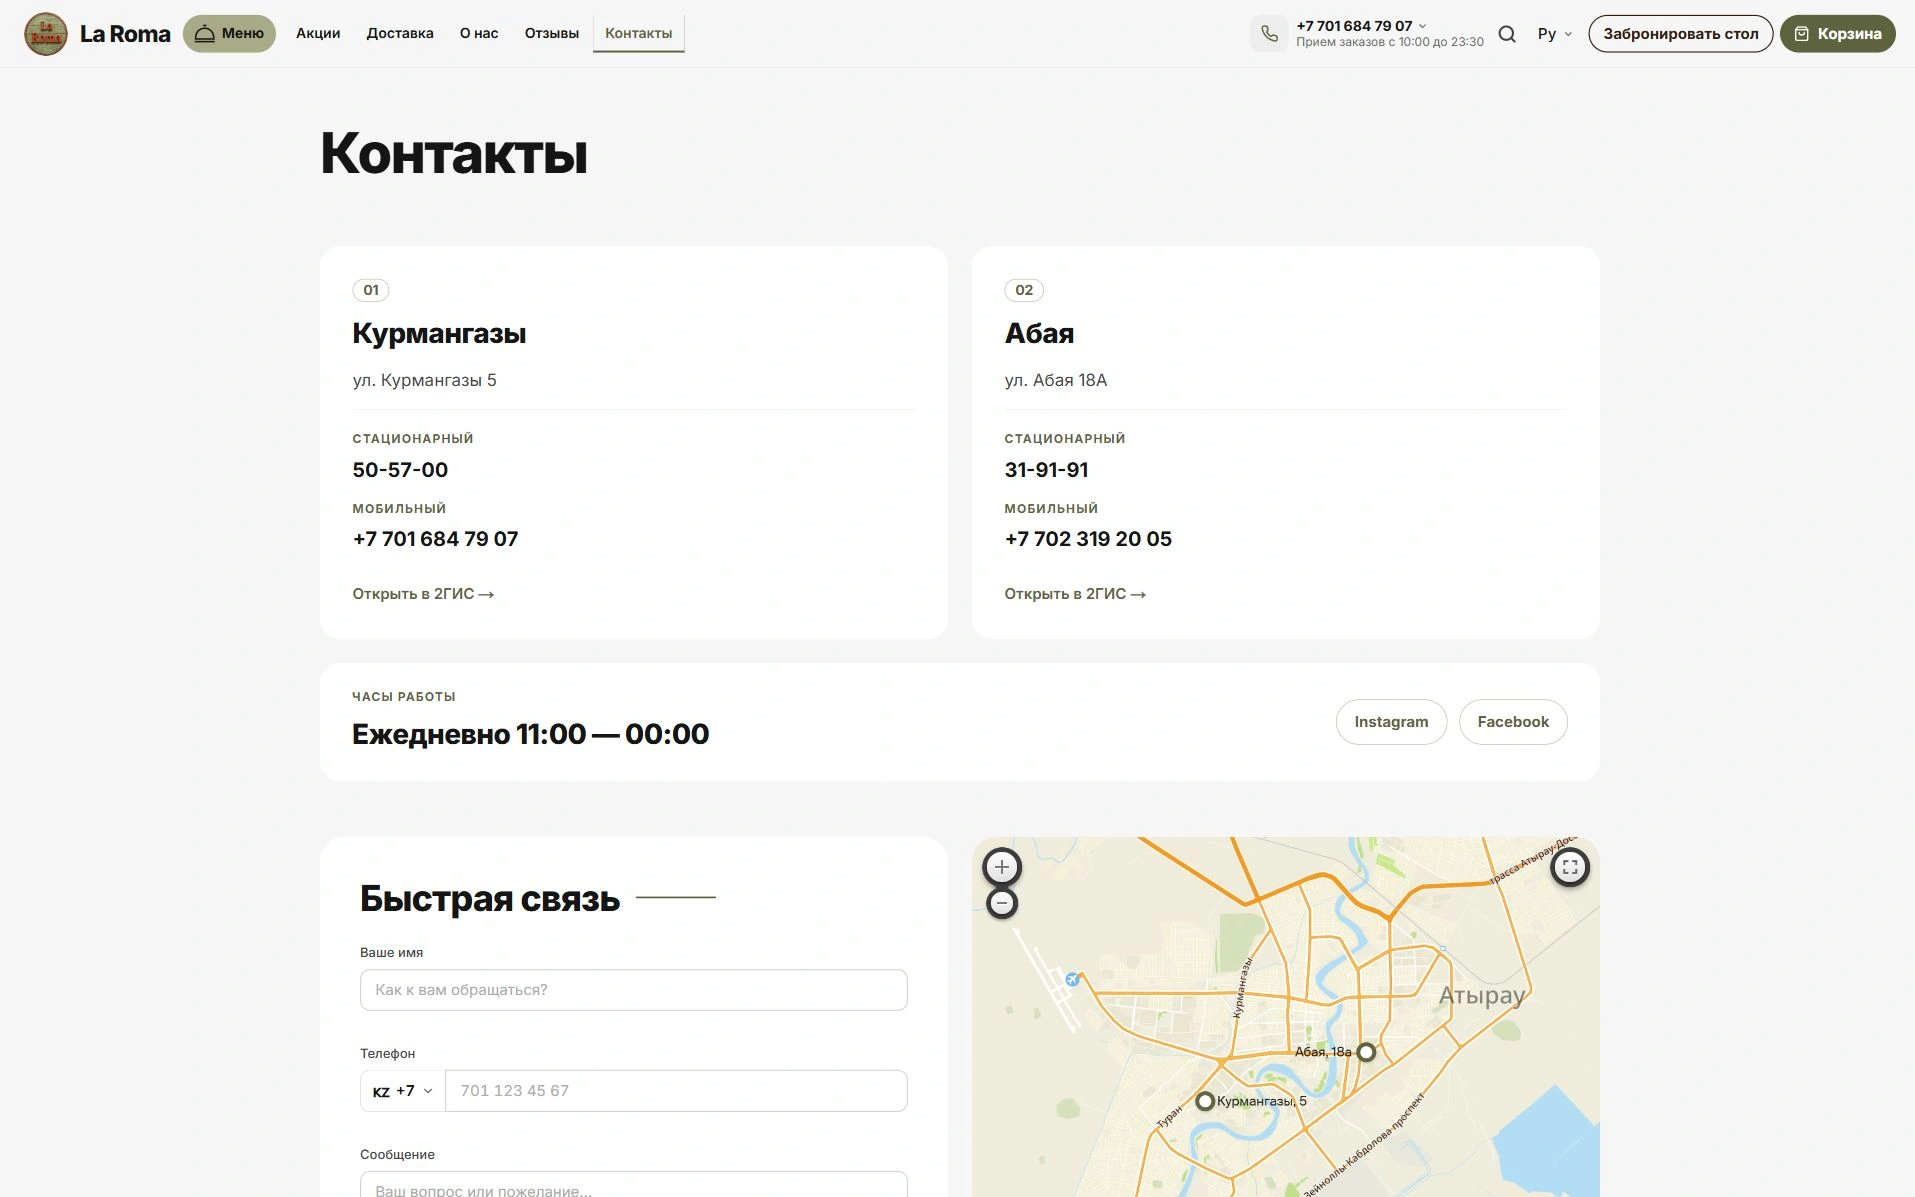The image size is (1915, 1197).
Task: Visit the Facebook page
Action: click(1513, 722)
